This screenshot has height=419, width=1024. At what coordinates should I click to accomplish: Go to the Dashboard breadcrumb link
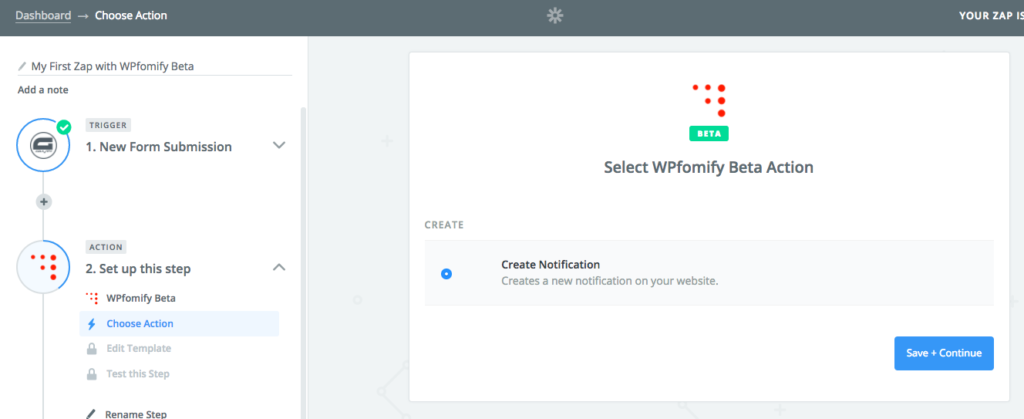[43, 15]
